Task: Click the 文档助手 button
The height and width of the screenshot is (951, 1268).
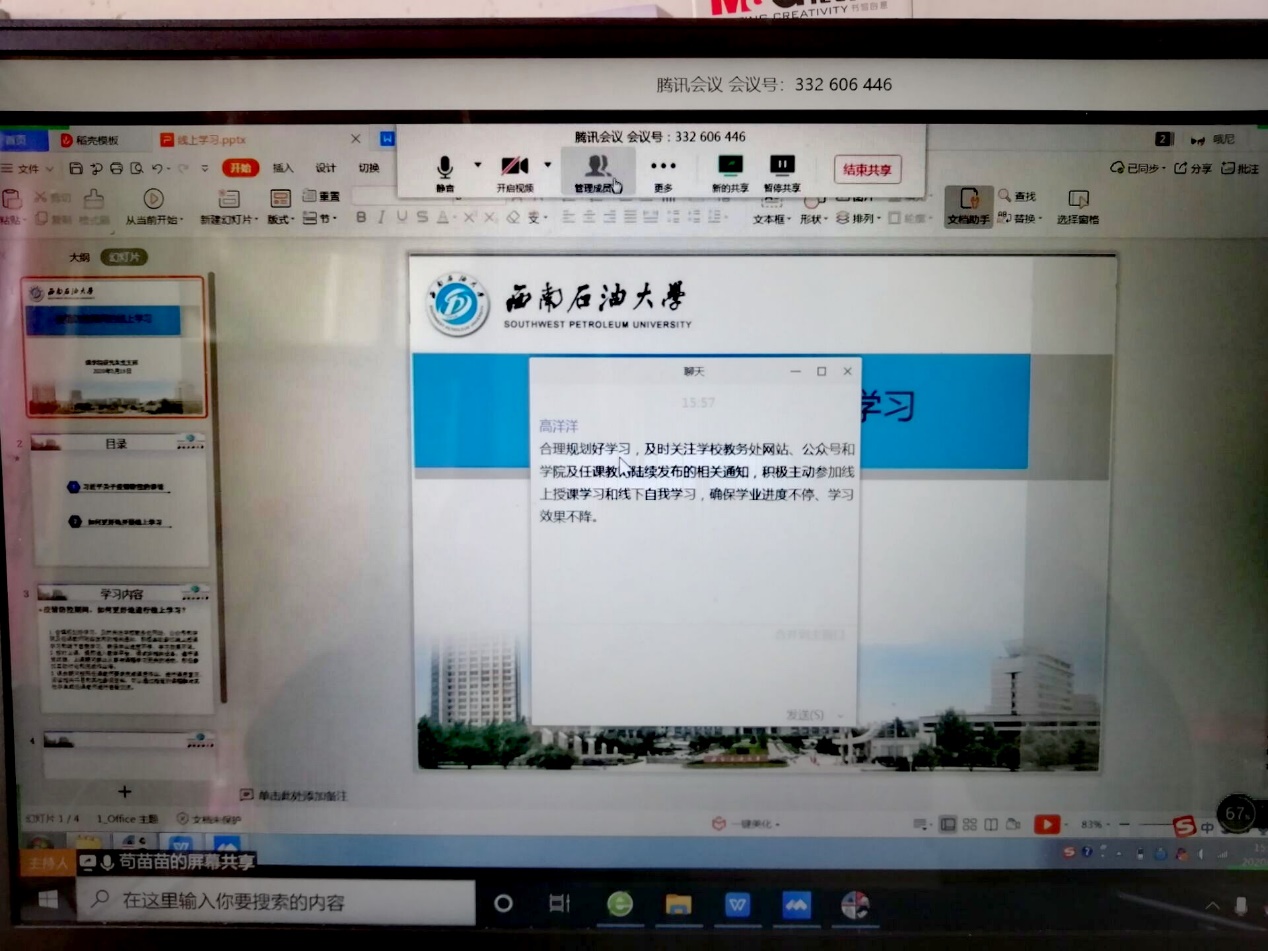Action: click(968, 207)
